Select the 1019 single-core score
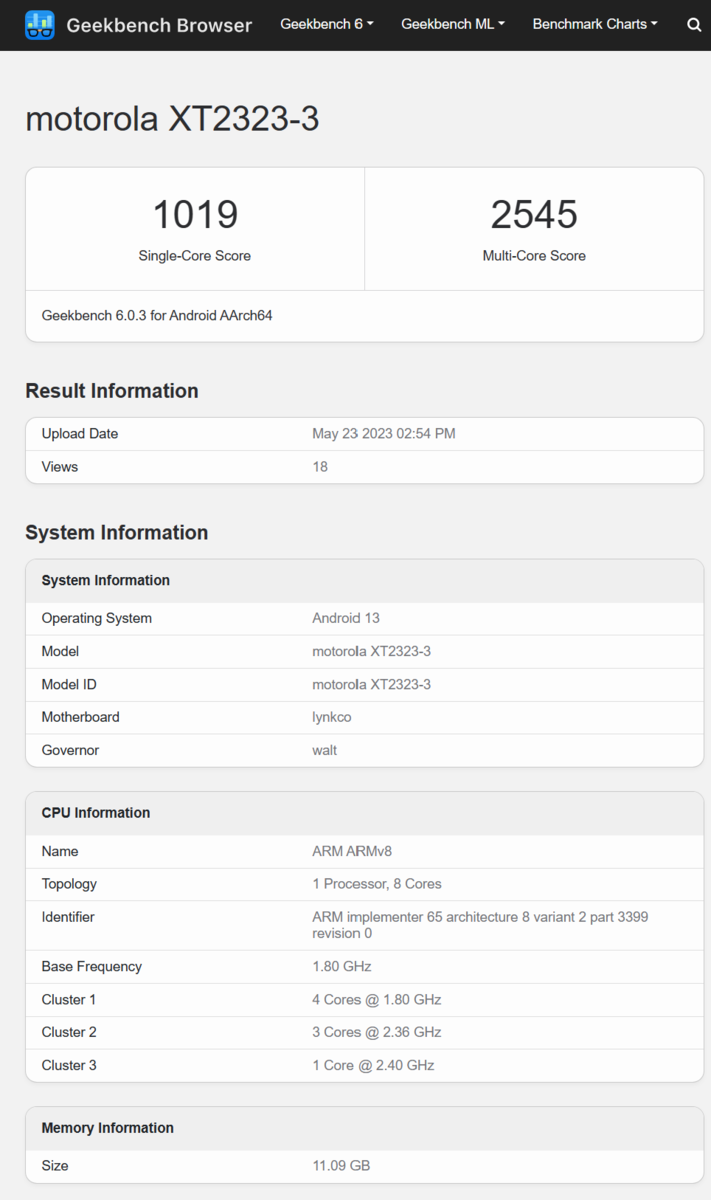The image size is (711, 1200). [195, 215]
